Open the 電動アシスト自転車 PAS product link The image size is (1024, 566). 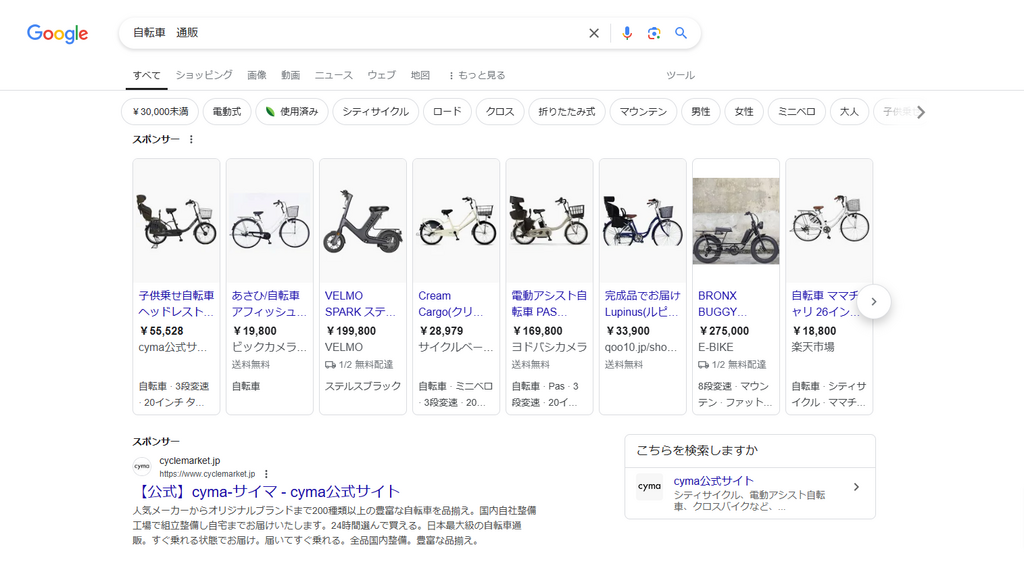tap(549, 304)
